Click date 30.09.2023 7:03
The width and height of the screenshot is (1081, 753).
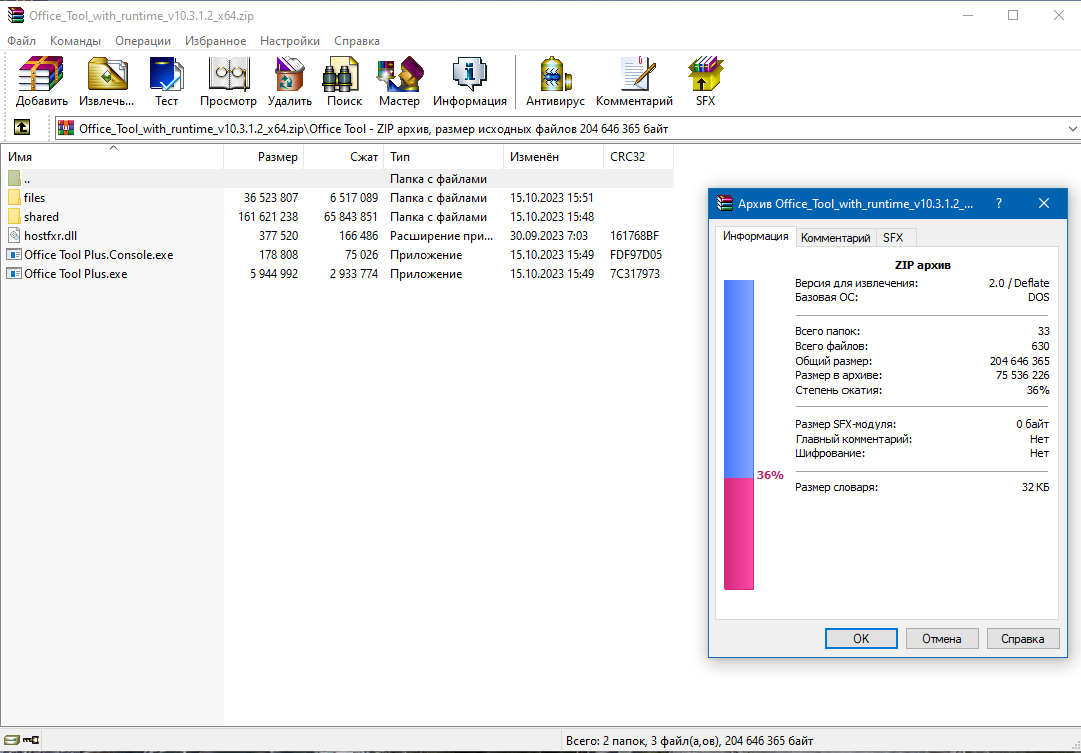coord(549,236)
